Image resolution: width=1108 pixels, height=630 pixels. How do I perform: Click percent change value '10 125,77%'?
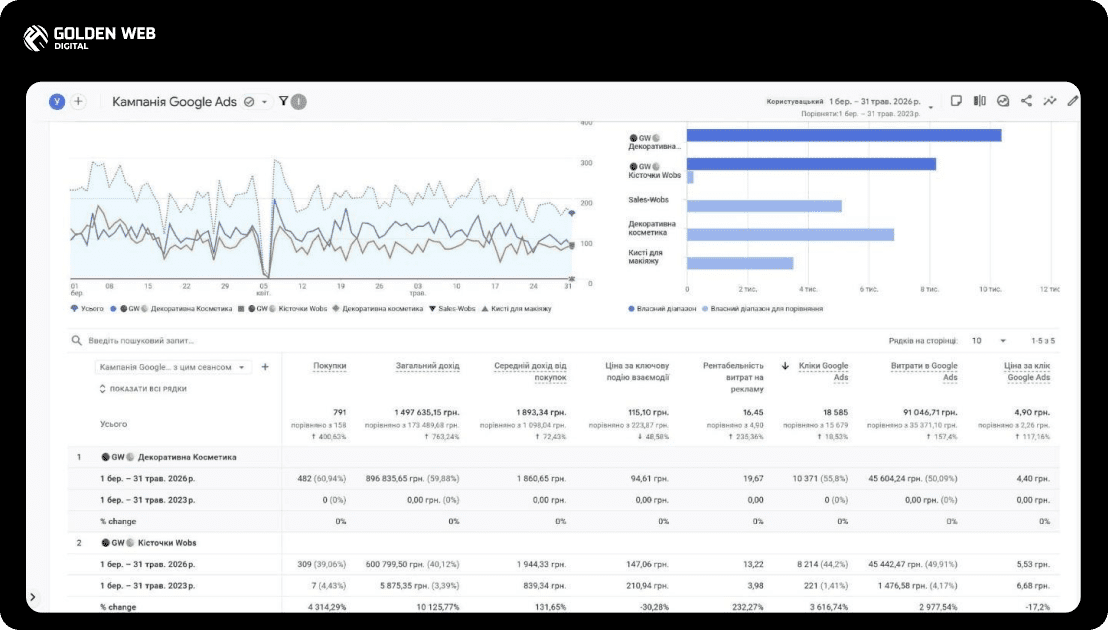tap(438, 607)
